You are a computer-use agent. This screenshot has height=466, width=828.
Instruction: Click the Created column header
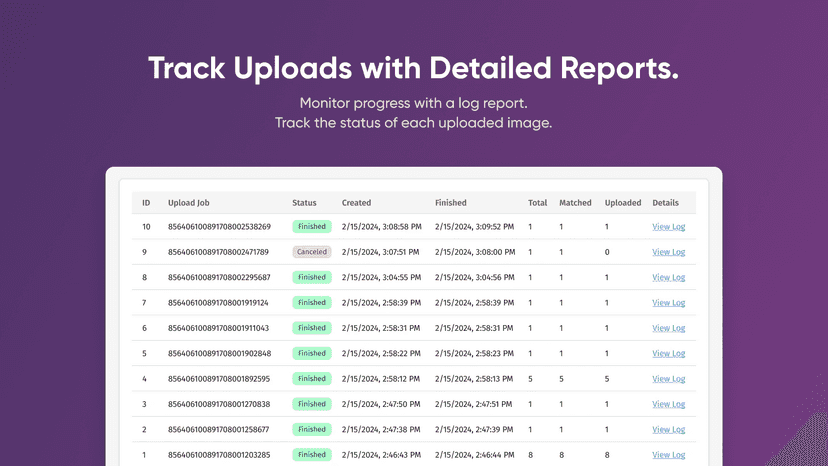[x=356, y=203]
